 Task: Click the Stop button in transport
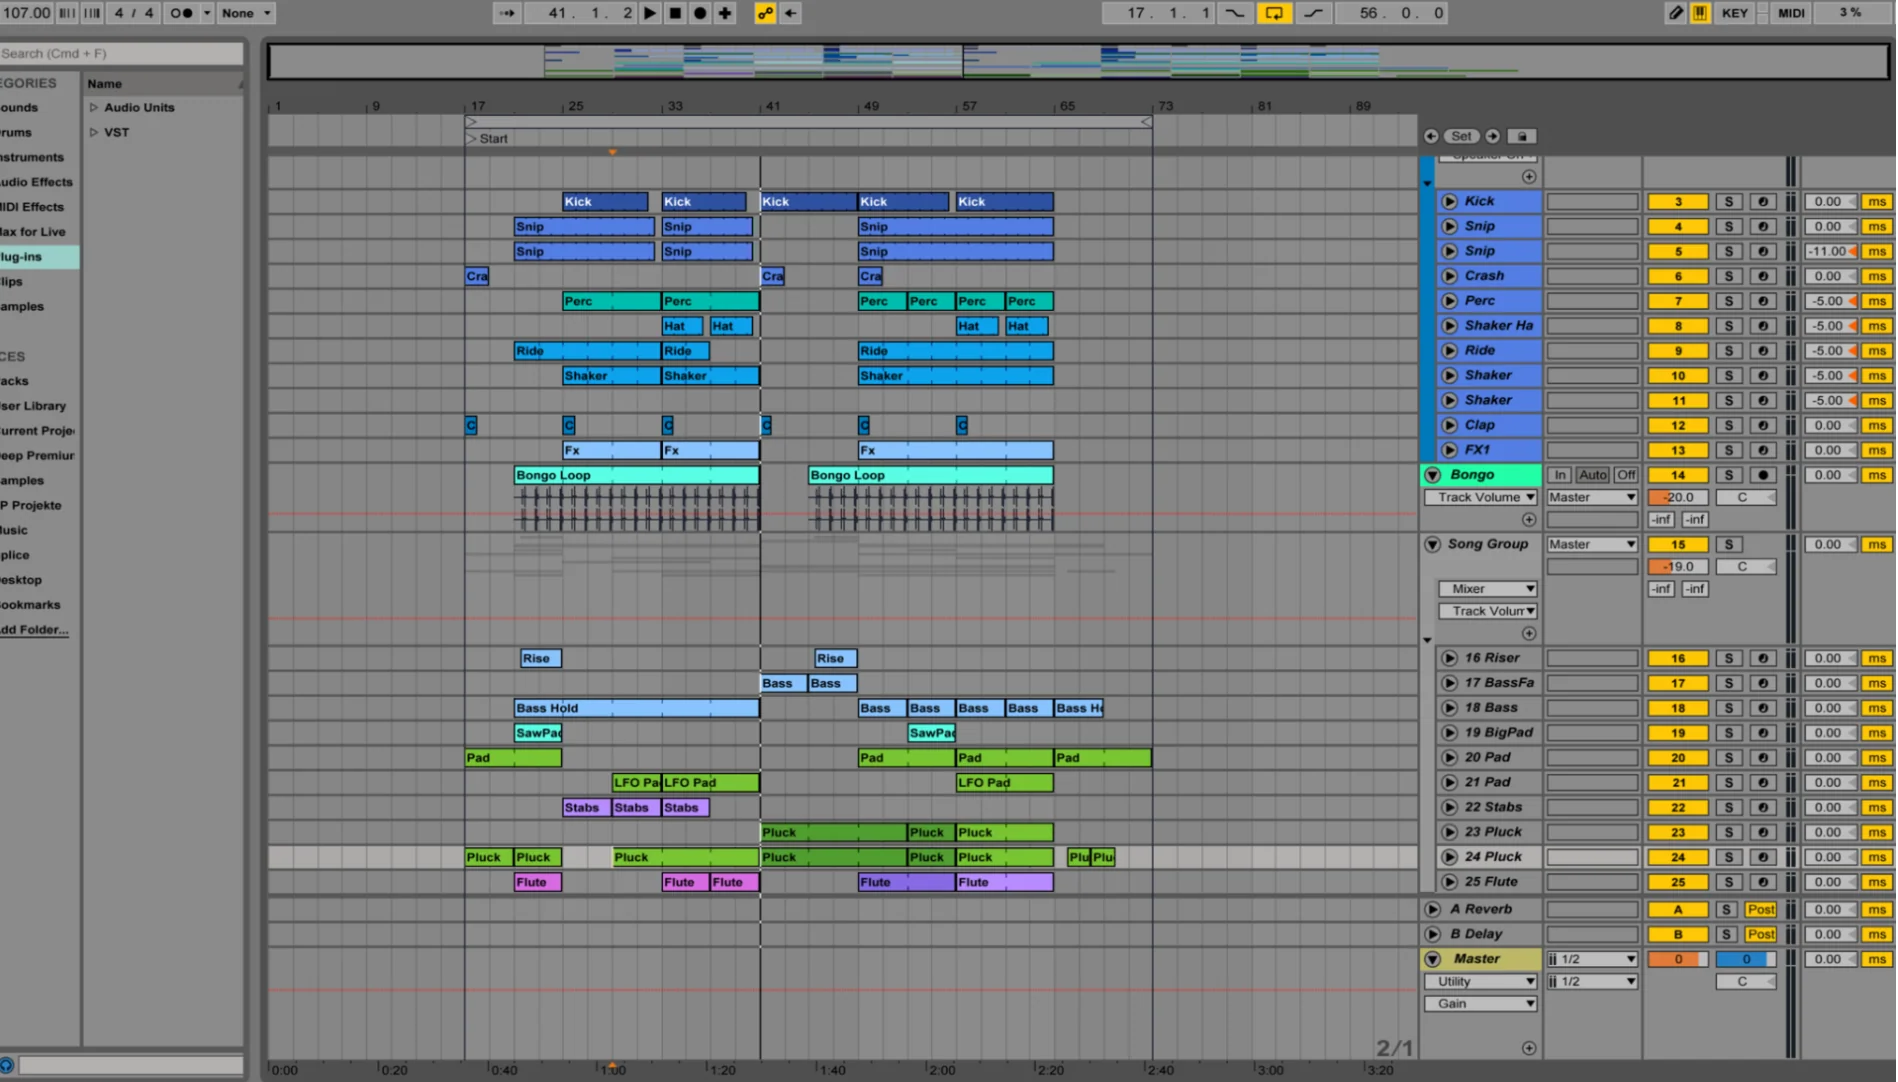coord(675,13)
